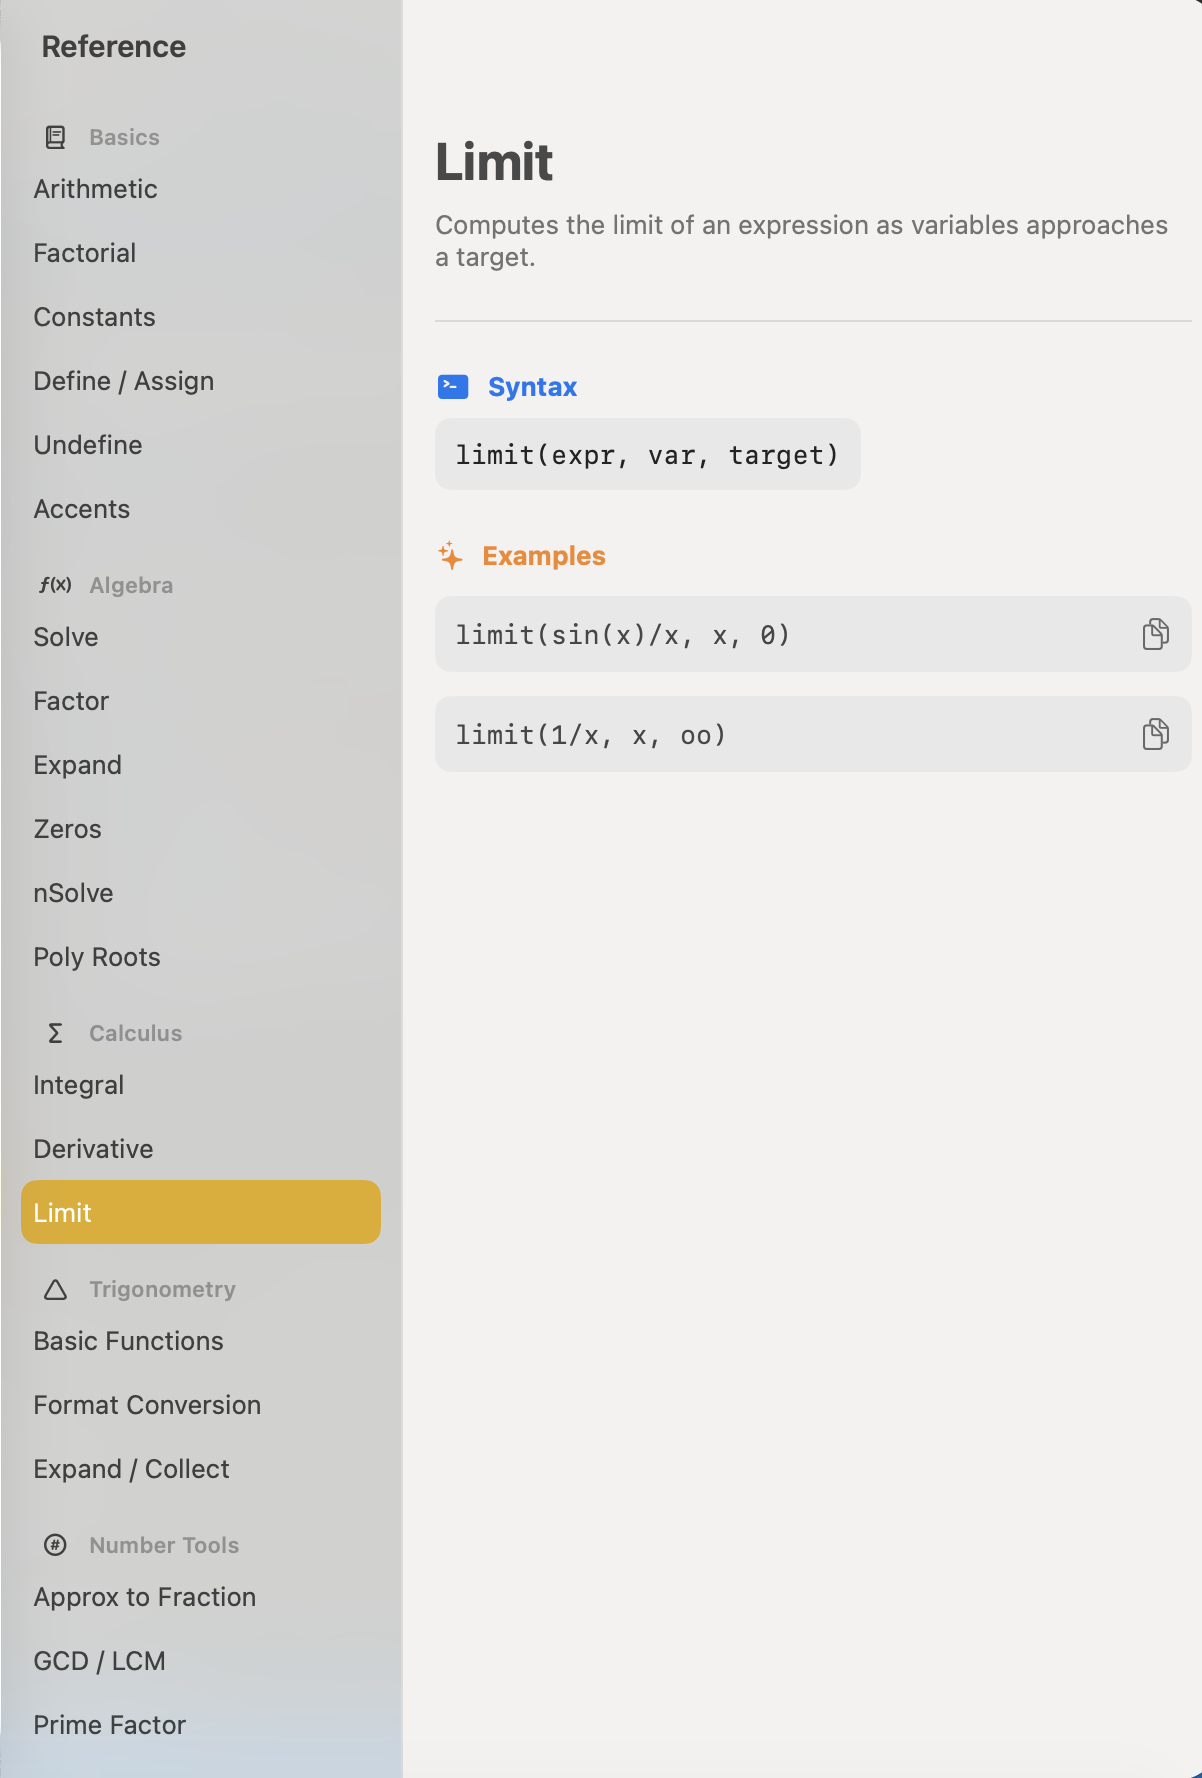Click the Syntax terminal icon

(453, 387)
